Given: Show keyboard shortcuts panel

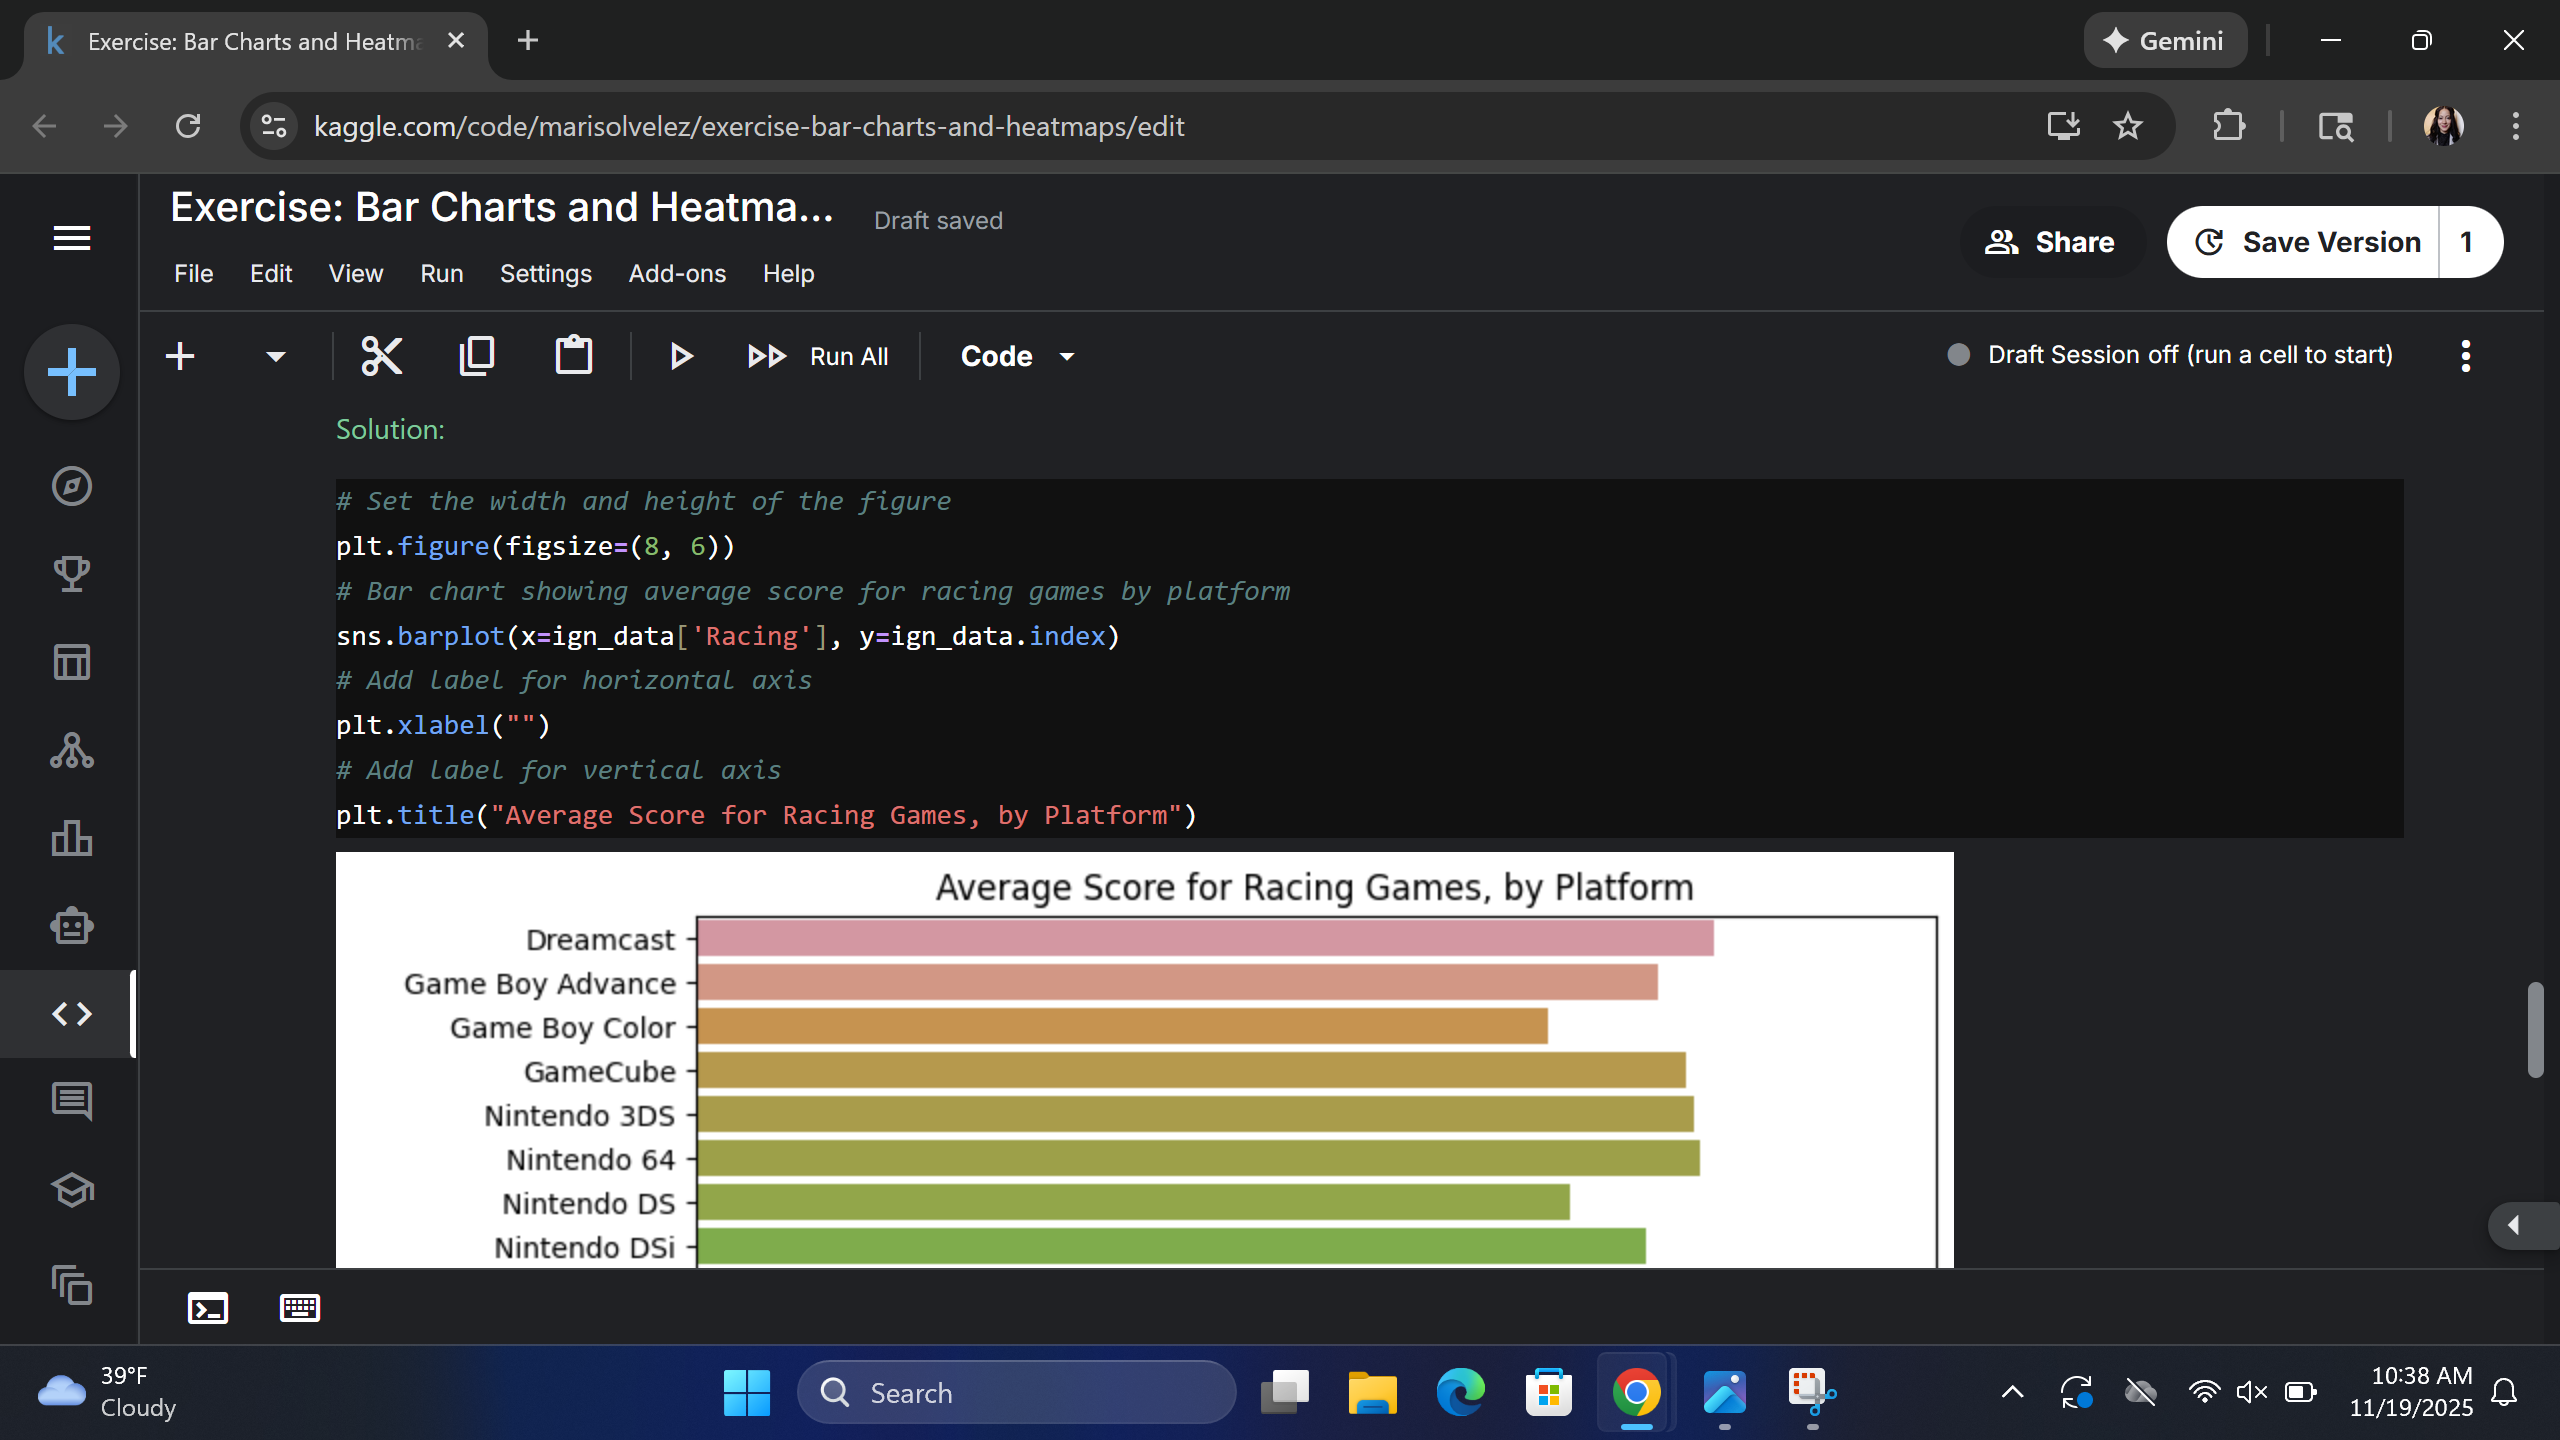Looking at the screenshot, I should click(x=299, y=1307).
